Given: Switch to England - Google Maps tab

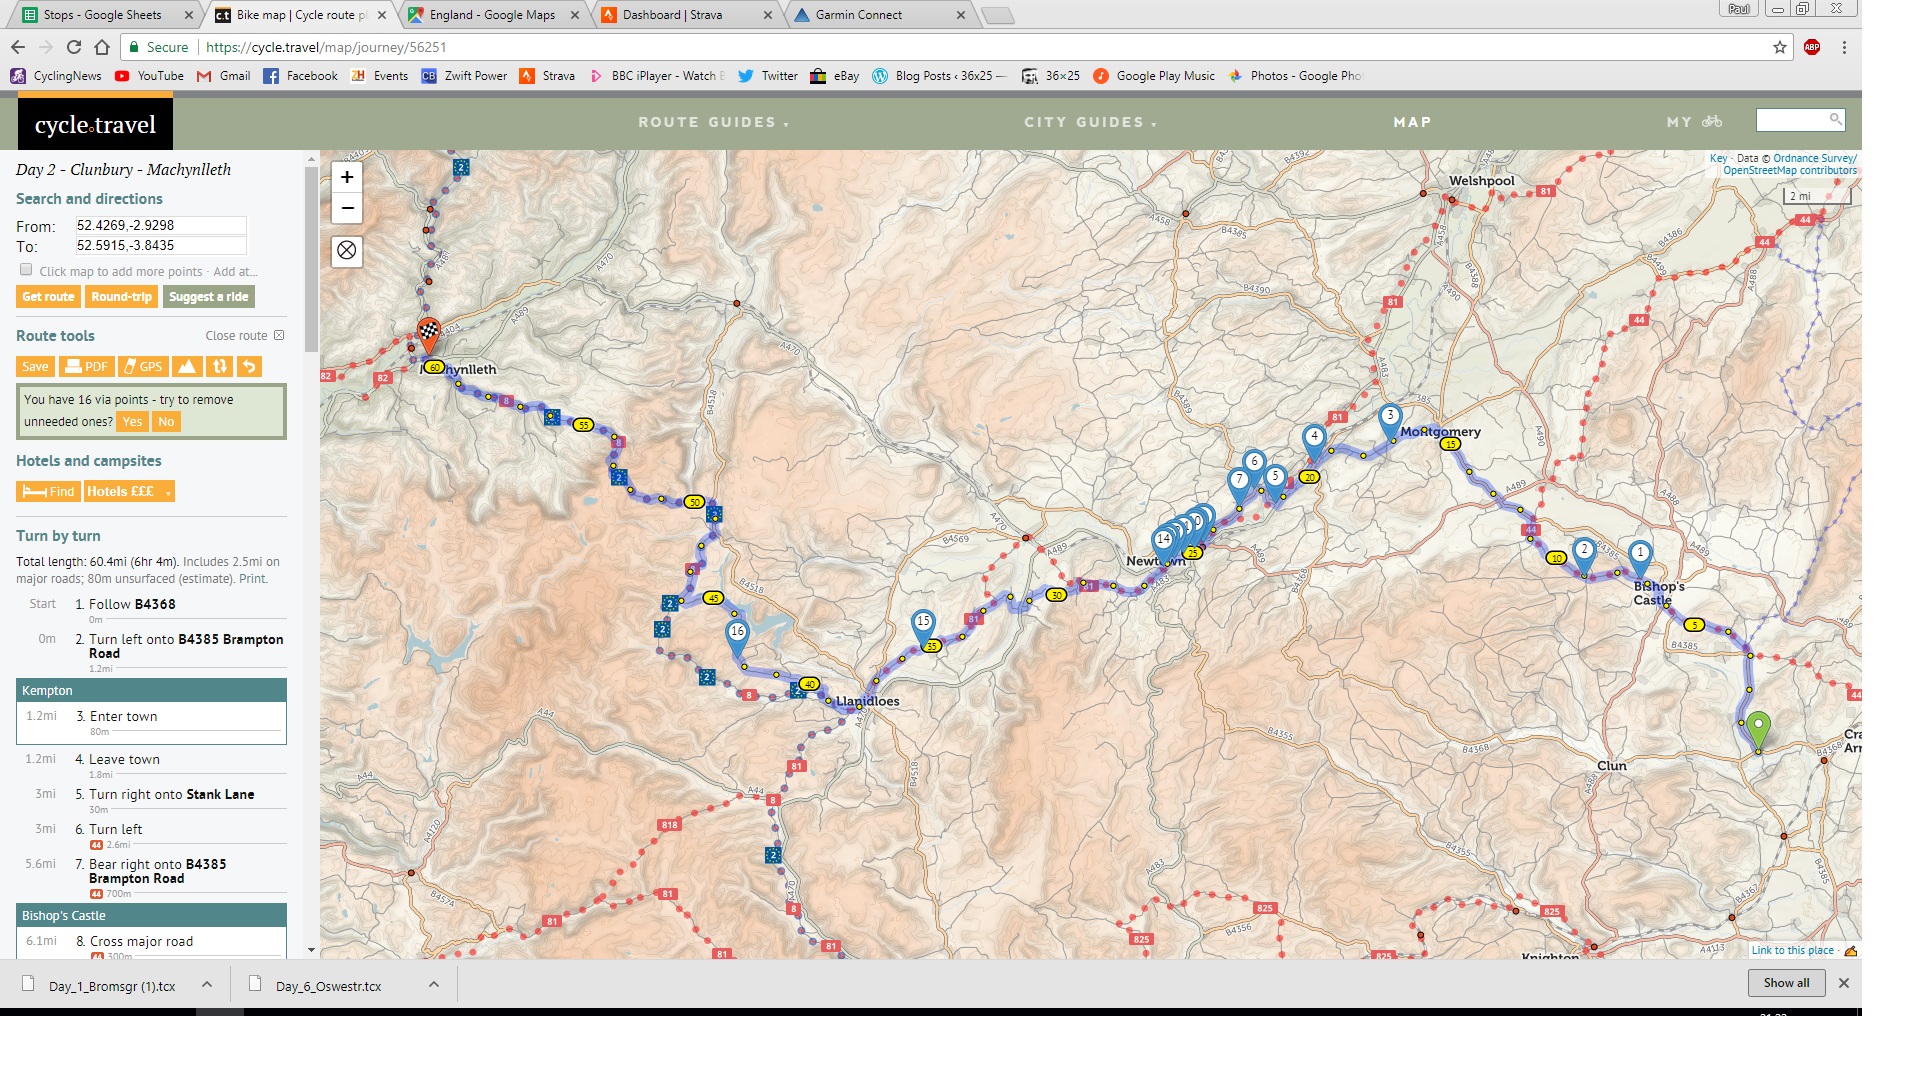Looking at the screenshot, I should [x=492, y=15].
